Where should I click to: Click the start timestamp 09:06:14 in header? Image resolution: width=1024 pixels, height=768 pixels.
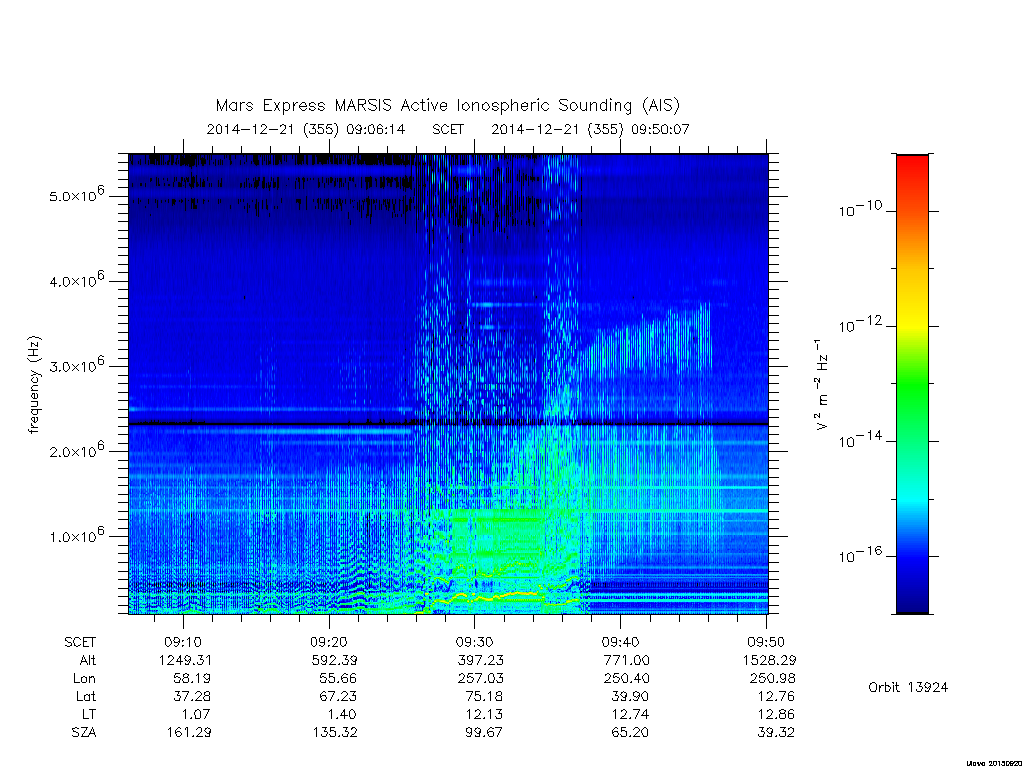(x=376, y=129)
